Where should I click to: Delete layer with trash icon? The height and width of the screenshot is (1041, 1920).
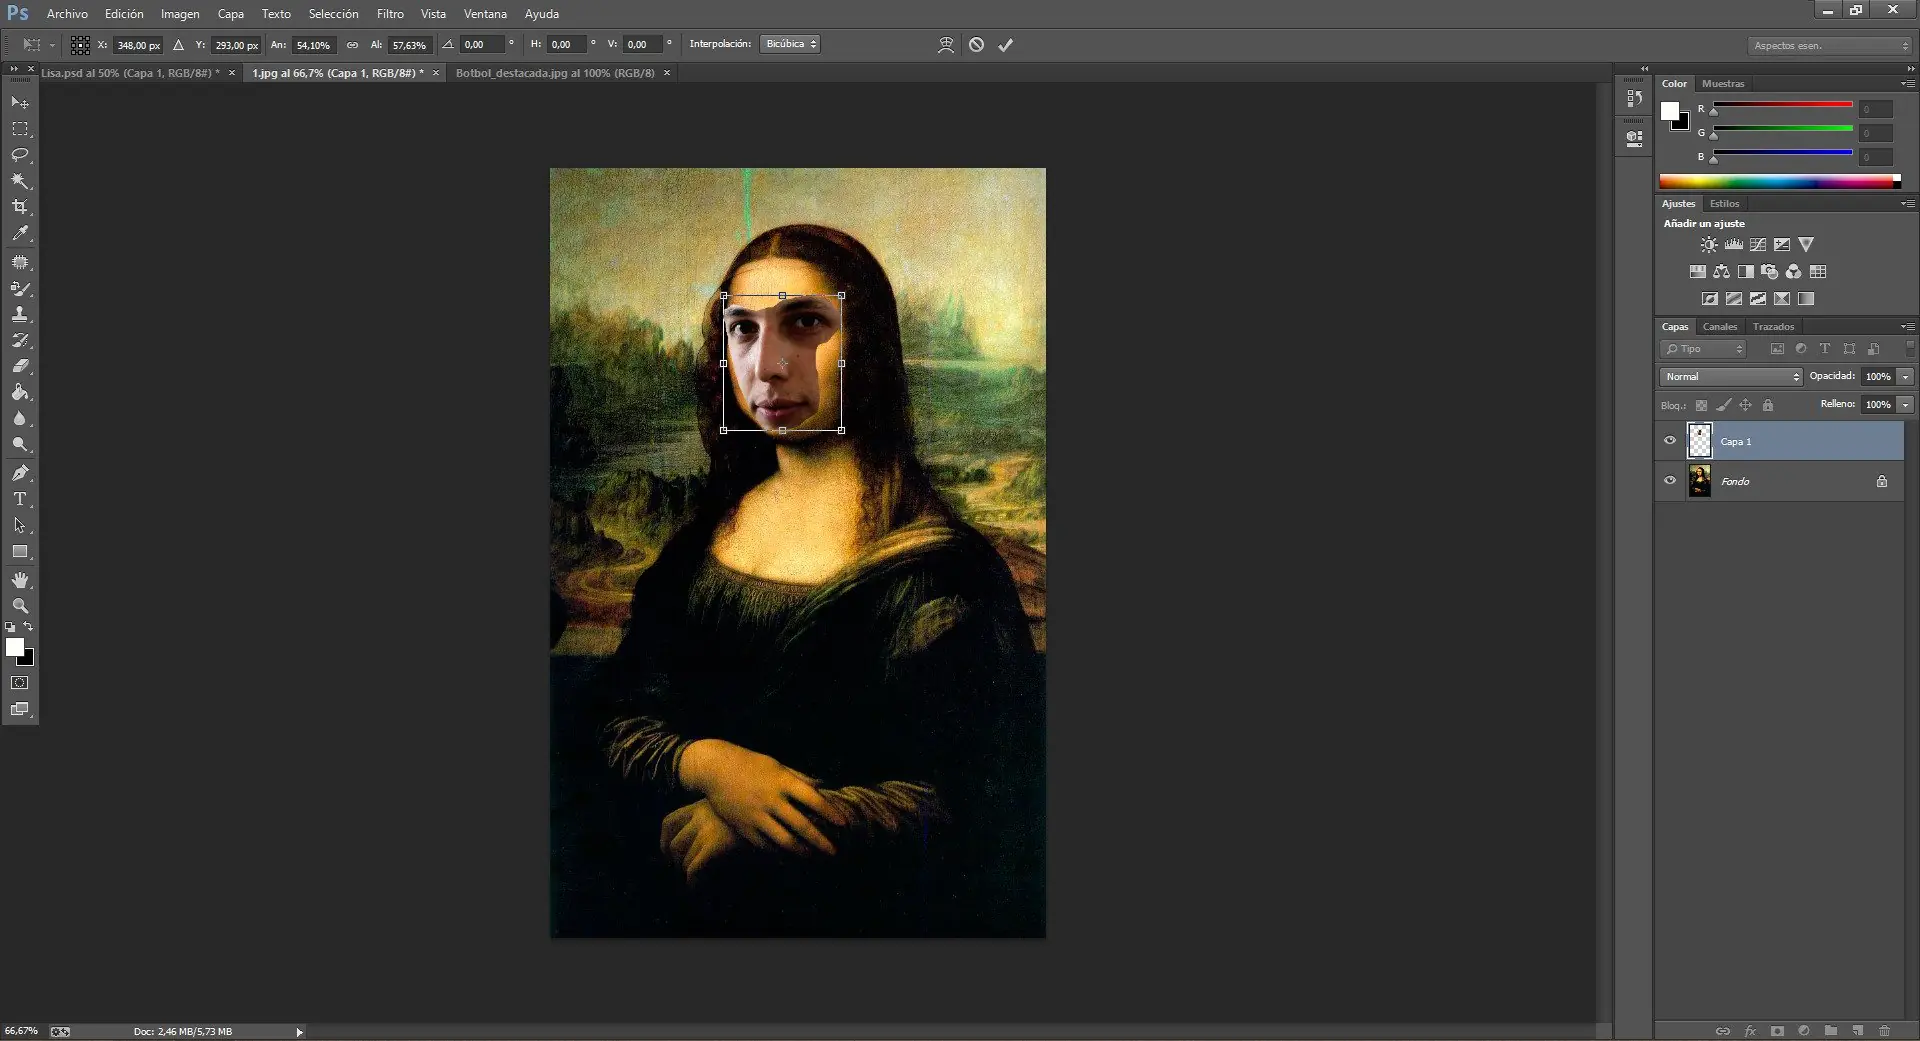coord(1885,1031)
